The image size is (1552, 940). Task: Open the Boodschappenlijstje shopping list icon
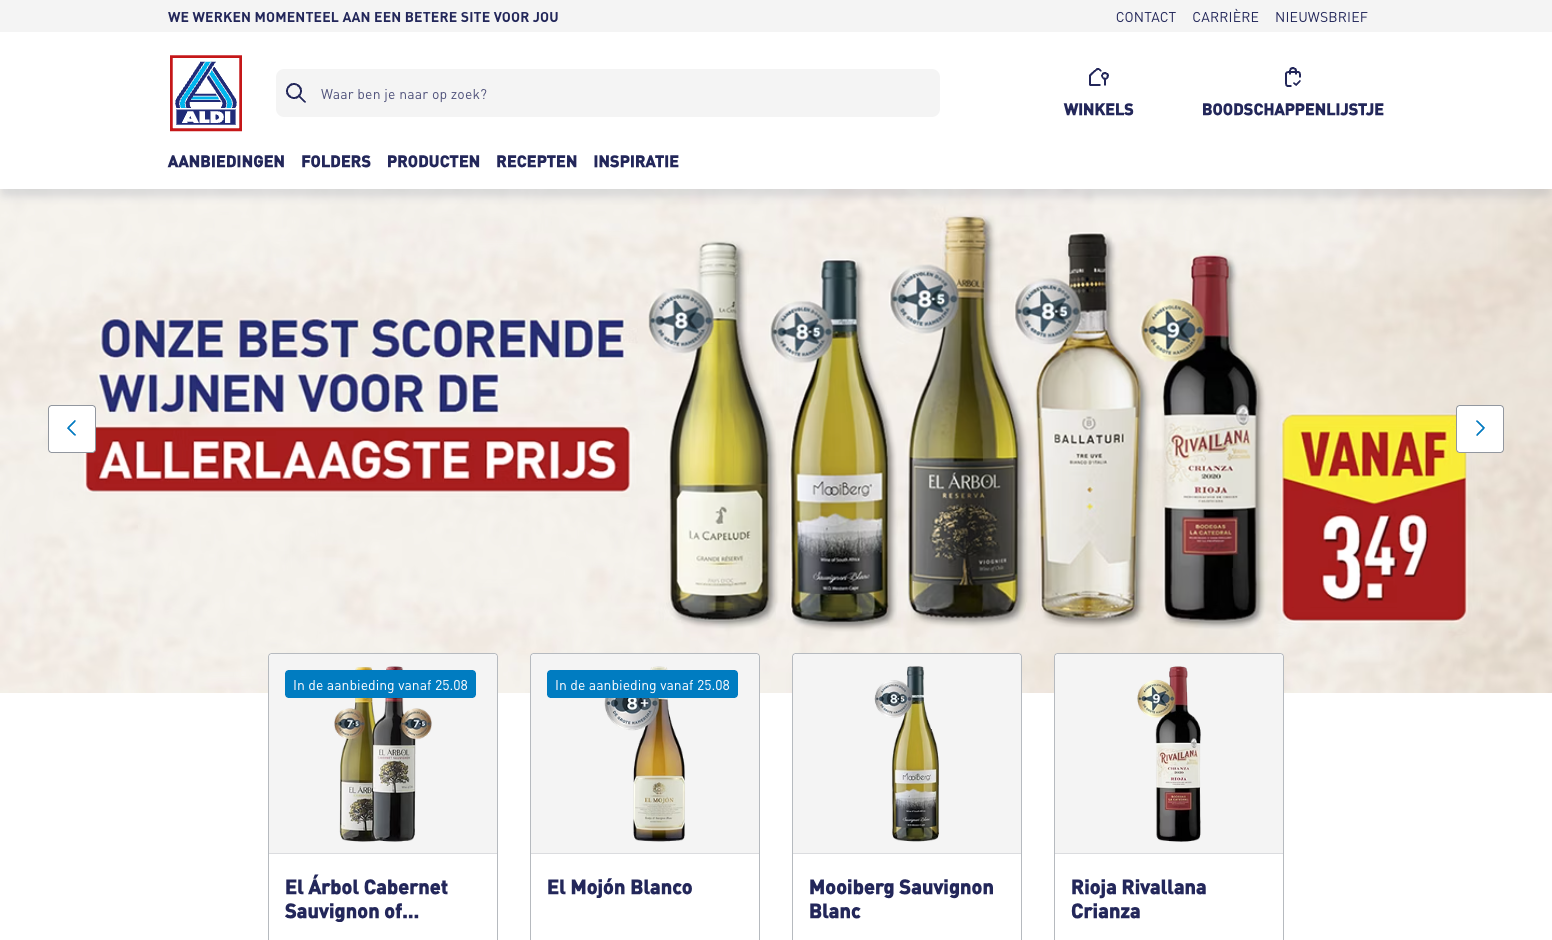[1292, 77]
